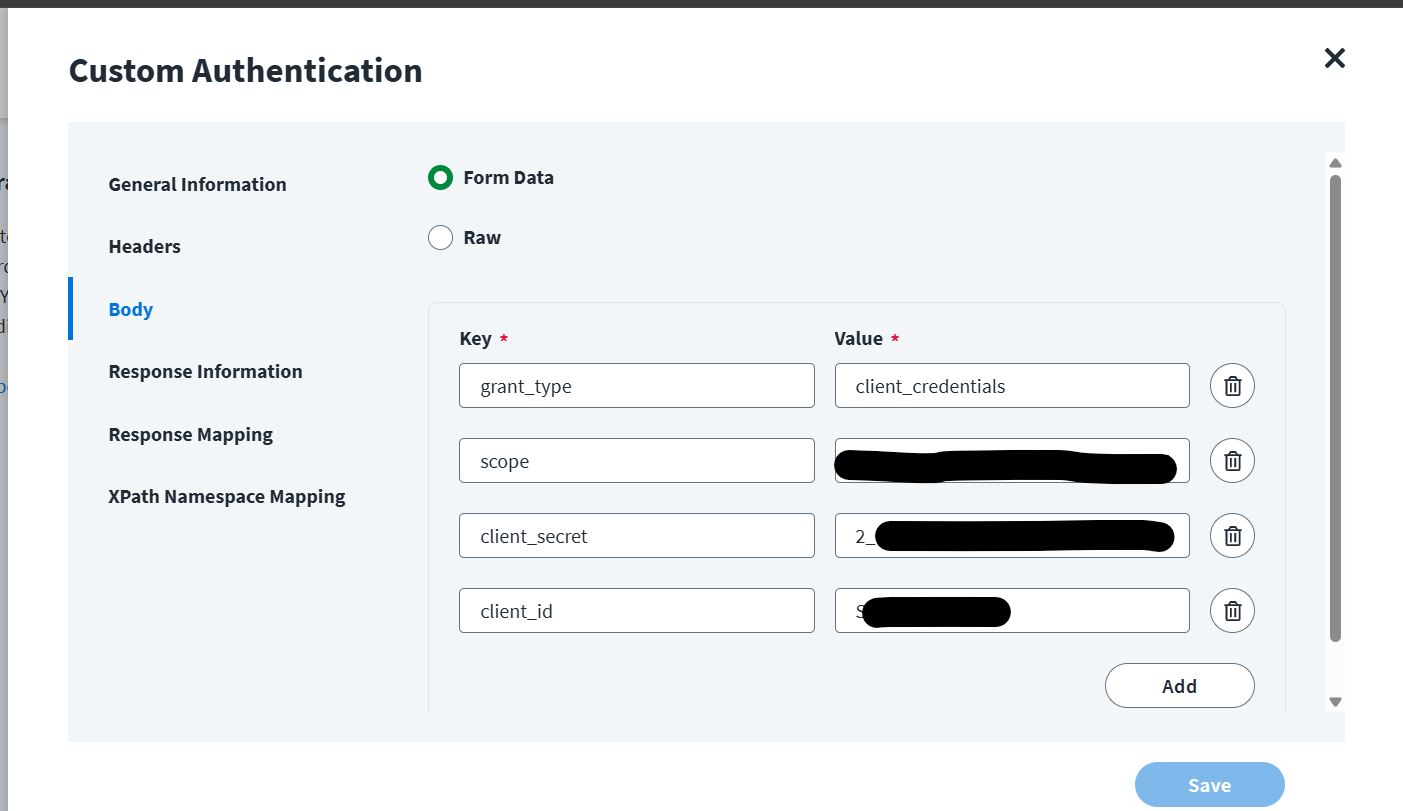Save the custom authentication settings
The height and width of the screenshot is (811, 1403).
click(x=1209, y=785)
